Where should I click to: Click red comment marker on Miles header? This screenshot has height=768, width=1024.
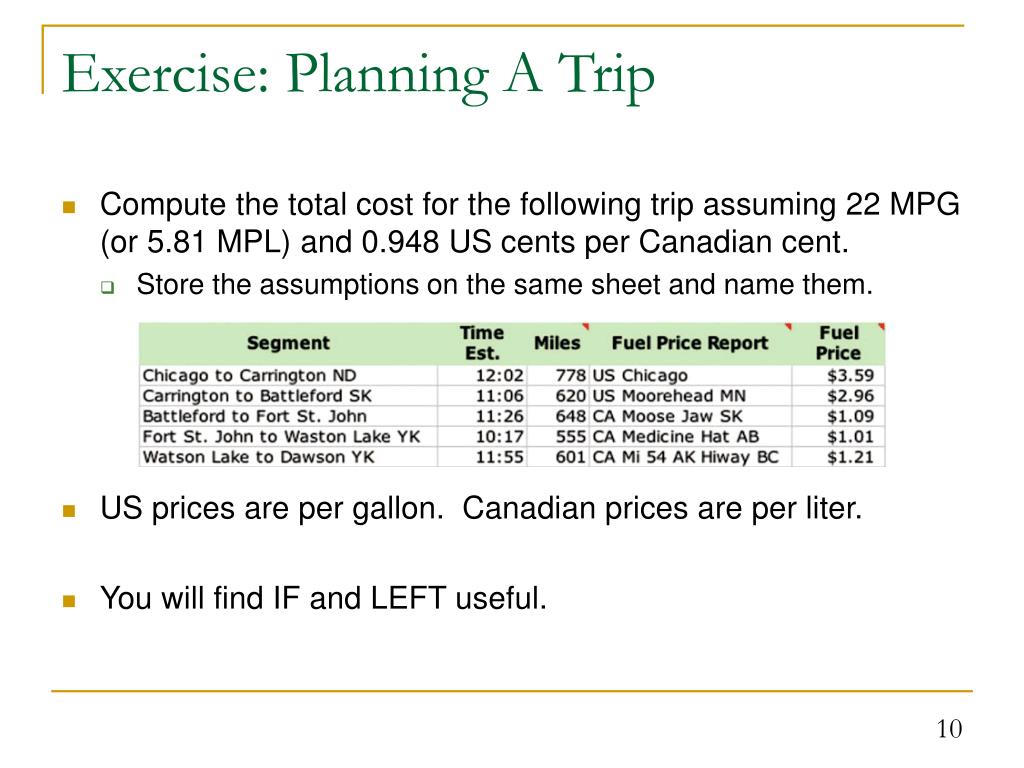tap(586, 326)
